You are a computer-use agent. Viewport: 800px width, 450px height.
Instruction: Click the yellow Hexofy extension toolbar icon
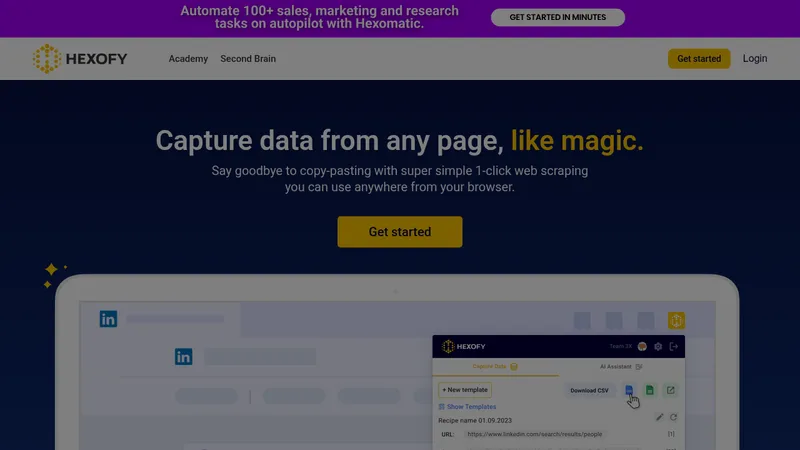pos(677,320)
